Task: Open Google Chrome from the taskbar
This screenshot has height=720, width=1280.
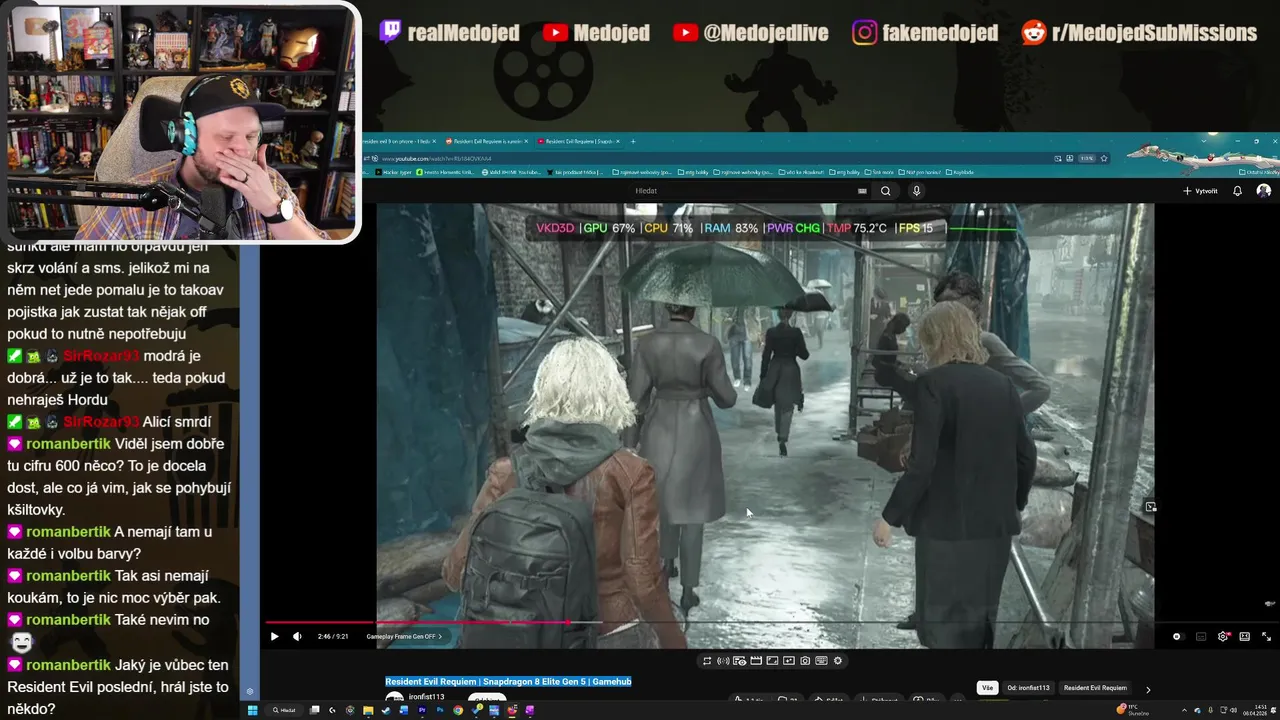Action: (458, 710)
